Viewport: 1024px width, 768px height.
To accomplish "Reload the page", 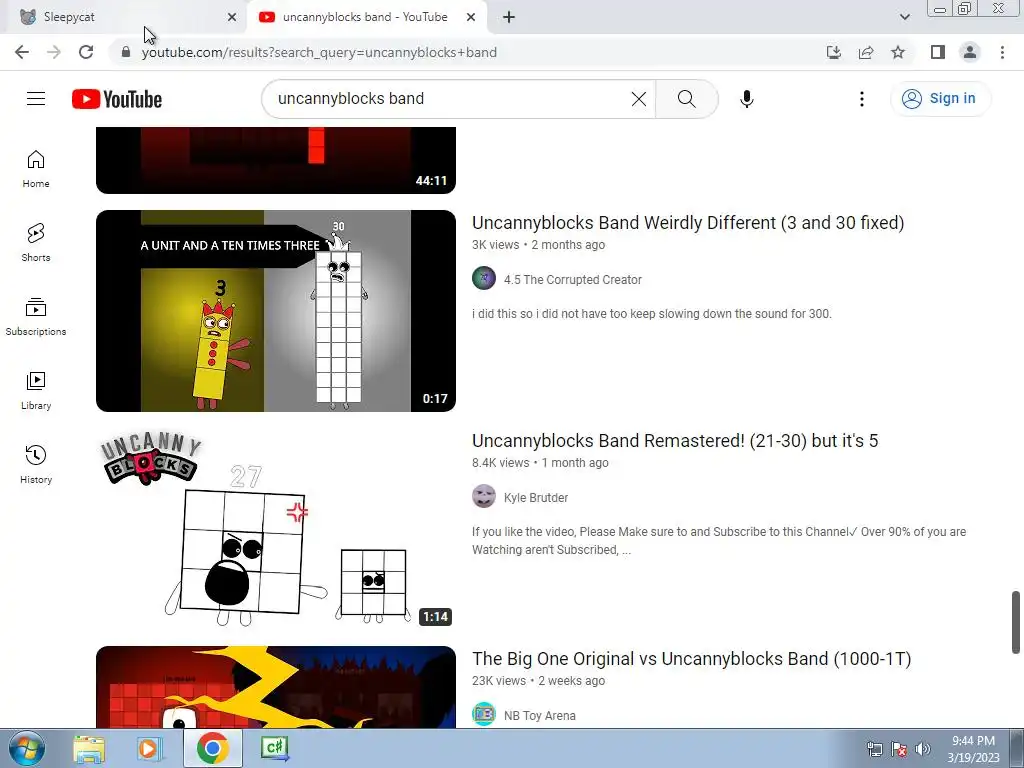I will click(x=86, y=52).
